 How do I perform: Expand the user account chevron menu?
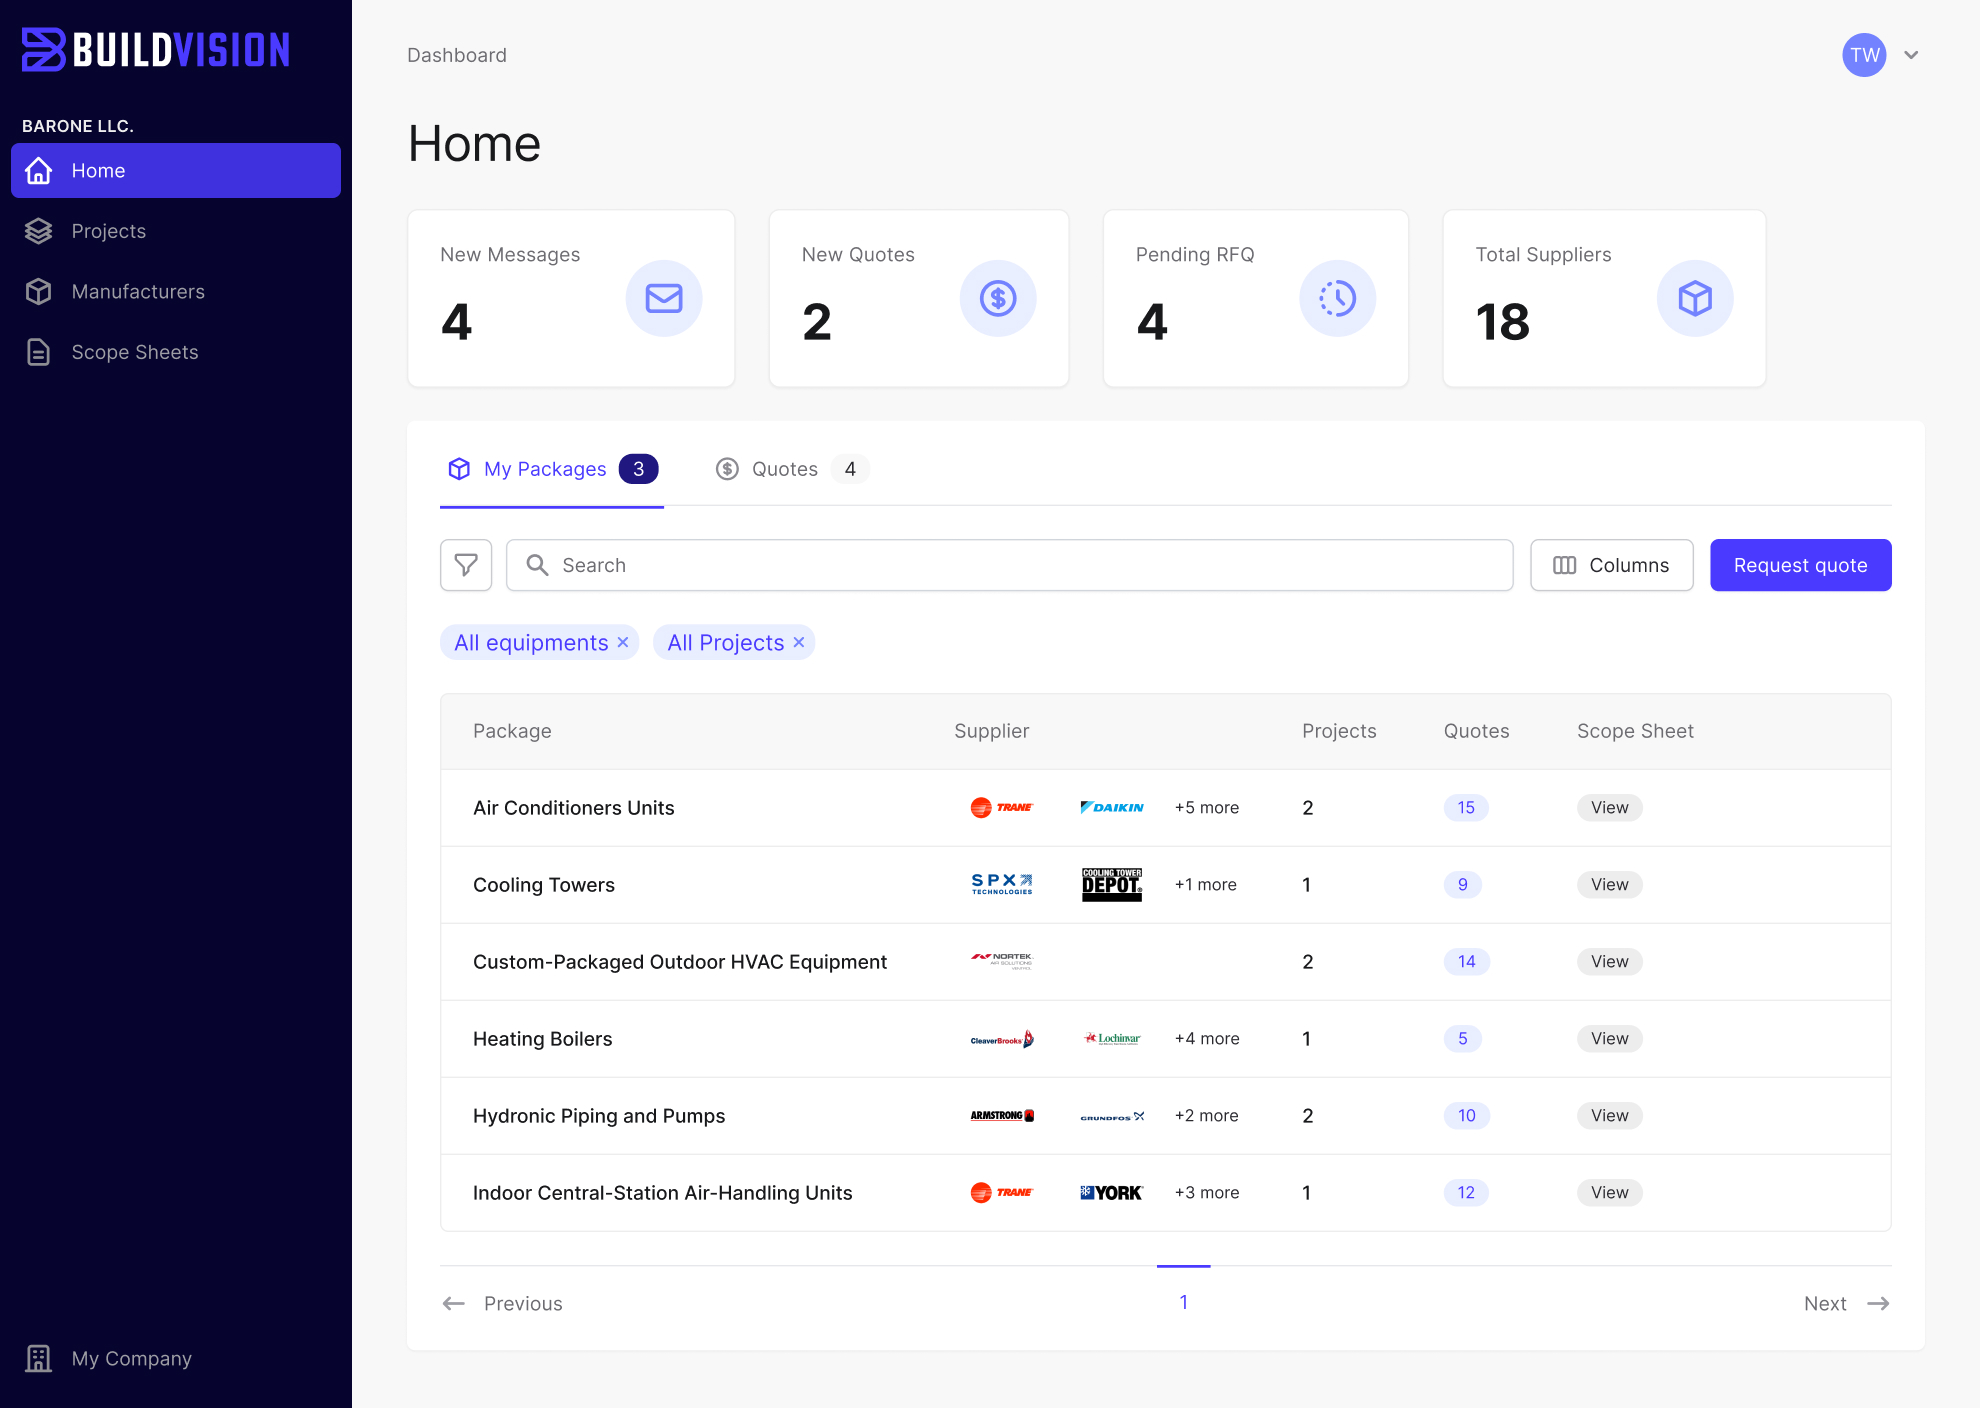1911,55
